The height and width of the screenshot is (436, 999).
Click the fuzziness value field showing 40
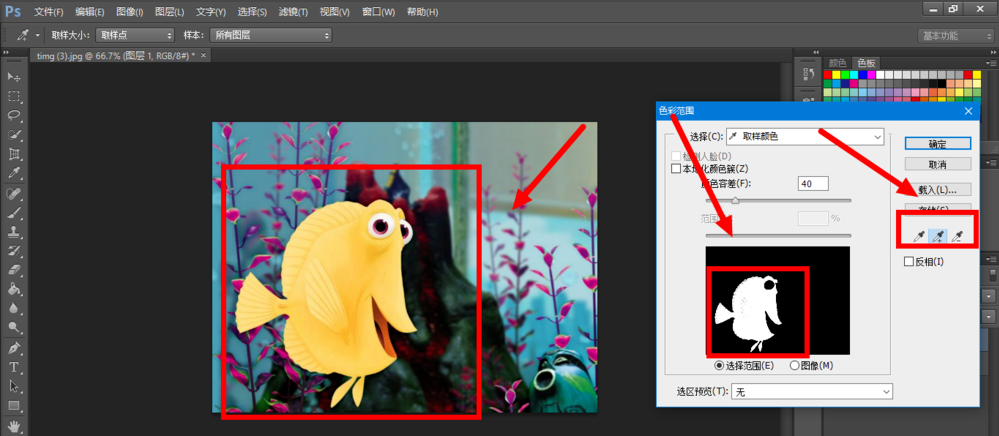pyautogui.click(x=812, y=184)
